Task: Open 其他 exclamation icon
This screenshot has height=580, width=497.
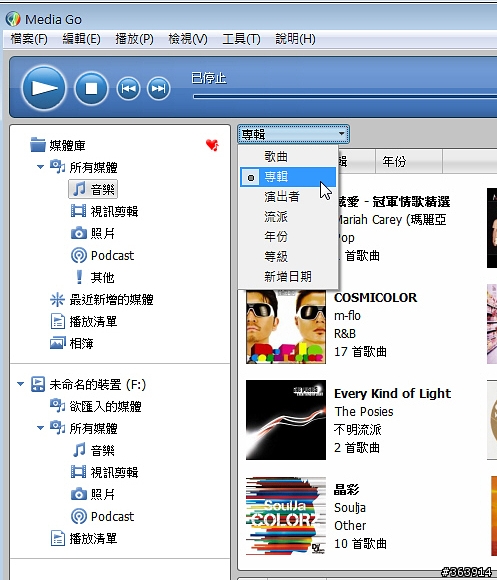Action: pos(79,277)
